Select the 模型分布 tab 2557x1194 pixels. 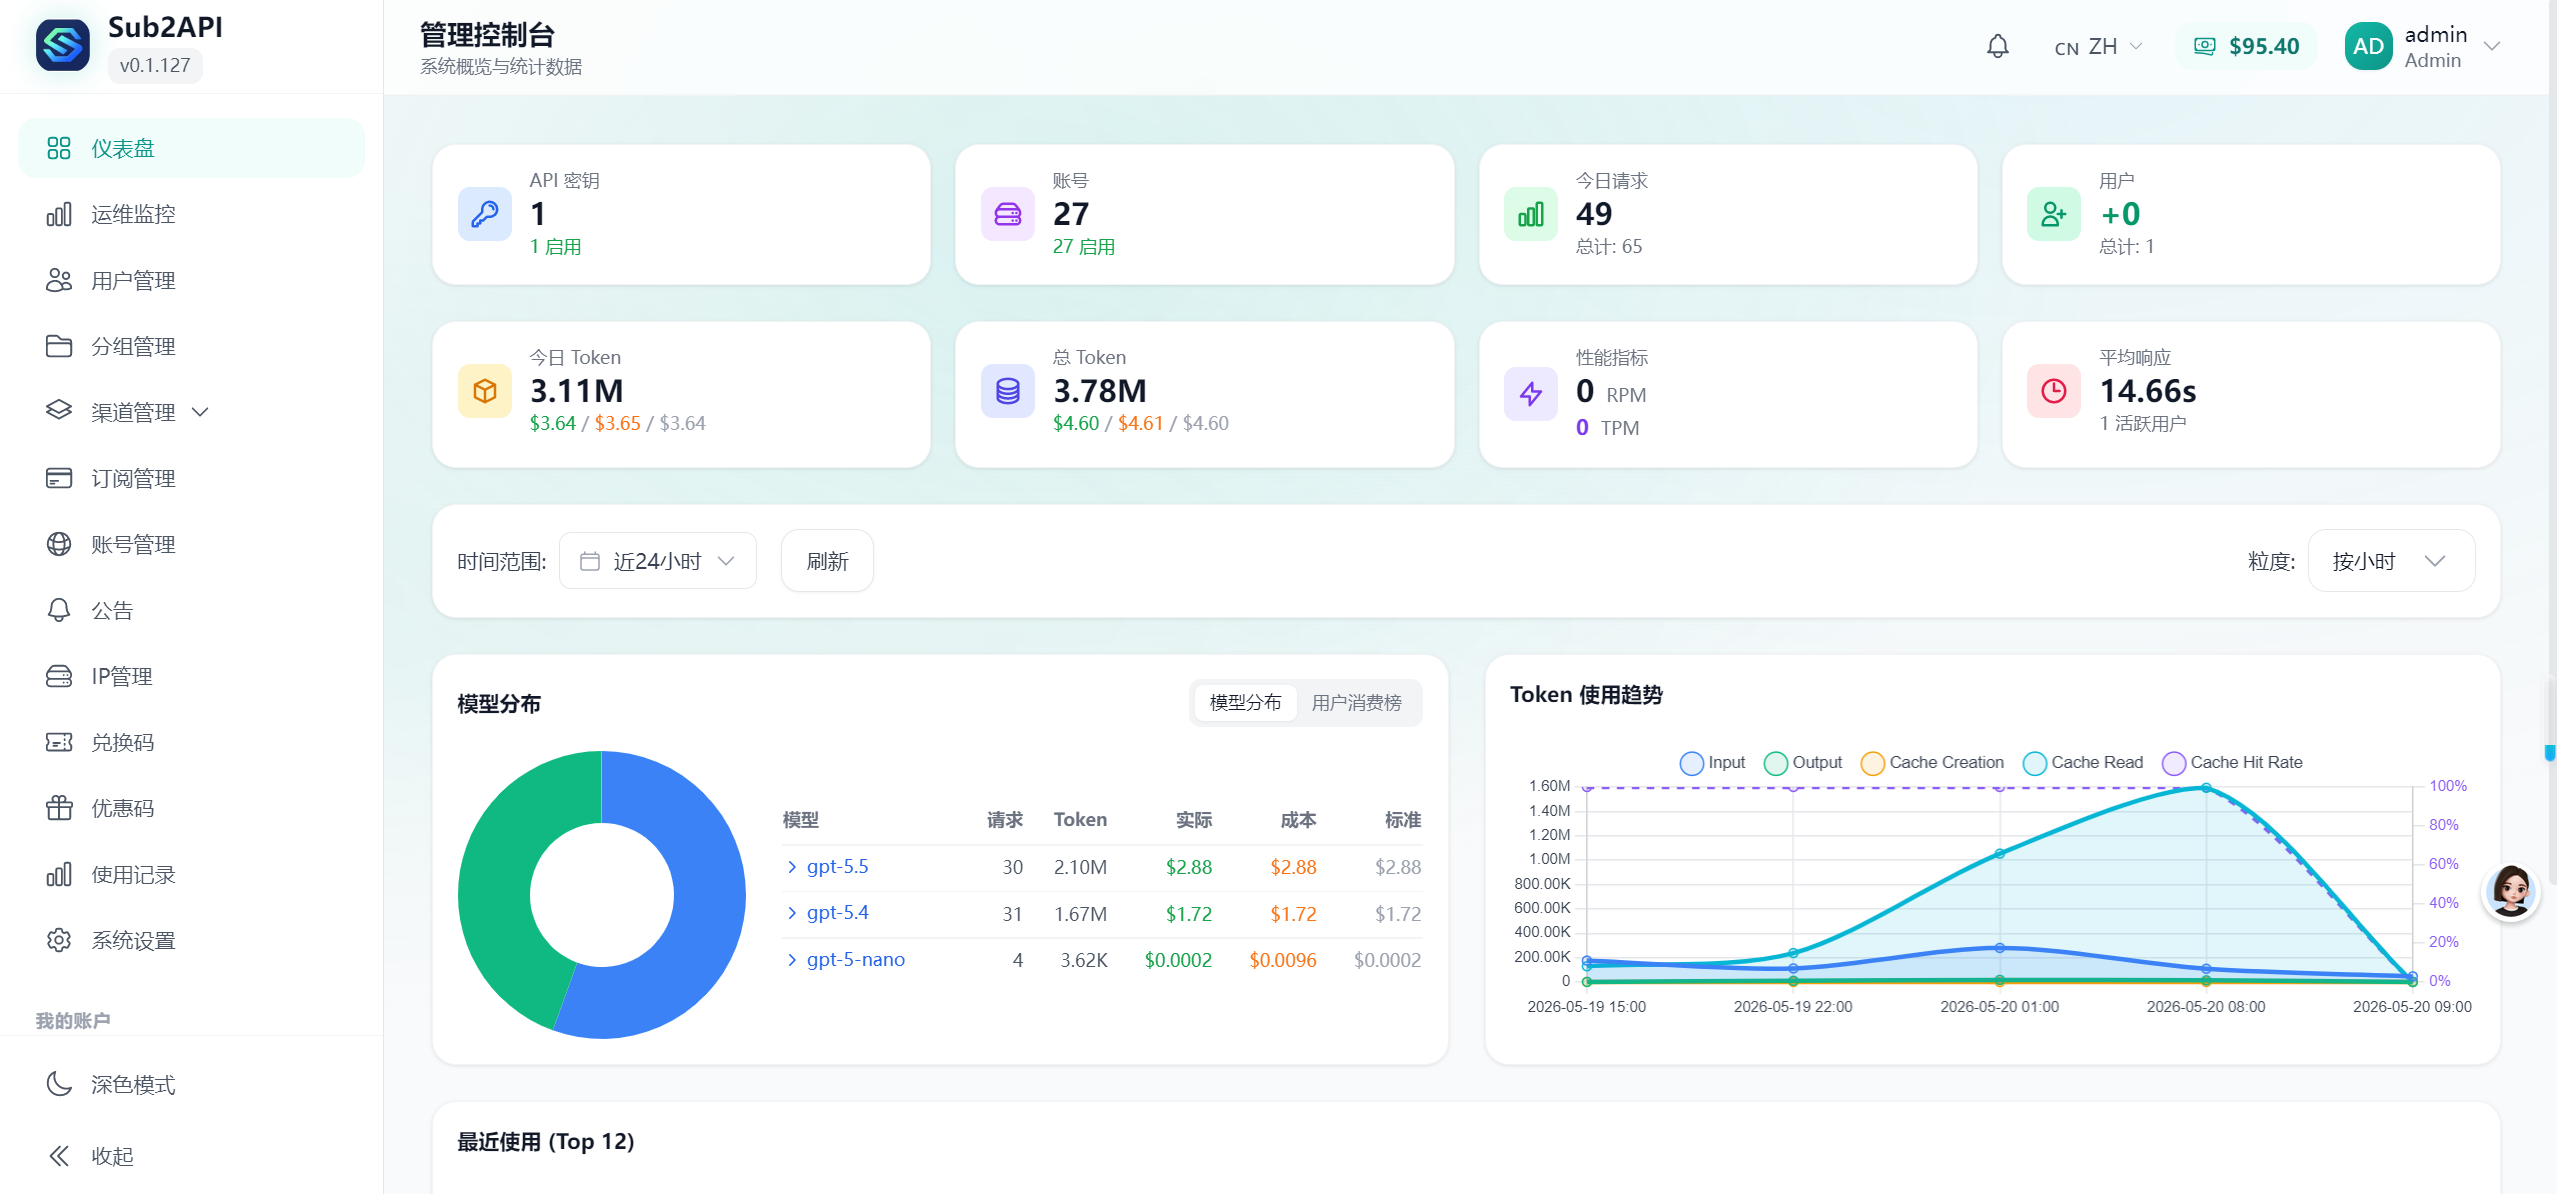(x=1245, y=703)
